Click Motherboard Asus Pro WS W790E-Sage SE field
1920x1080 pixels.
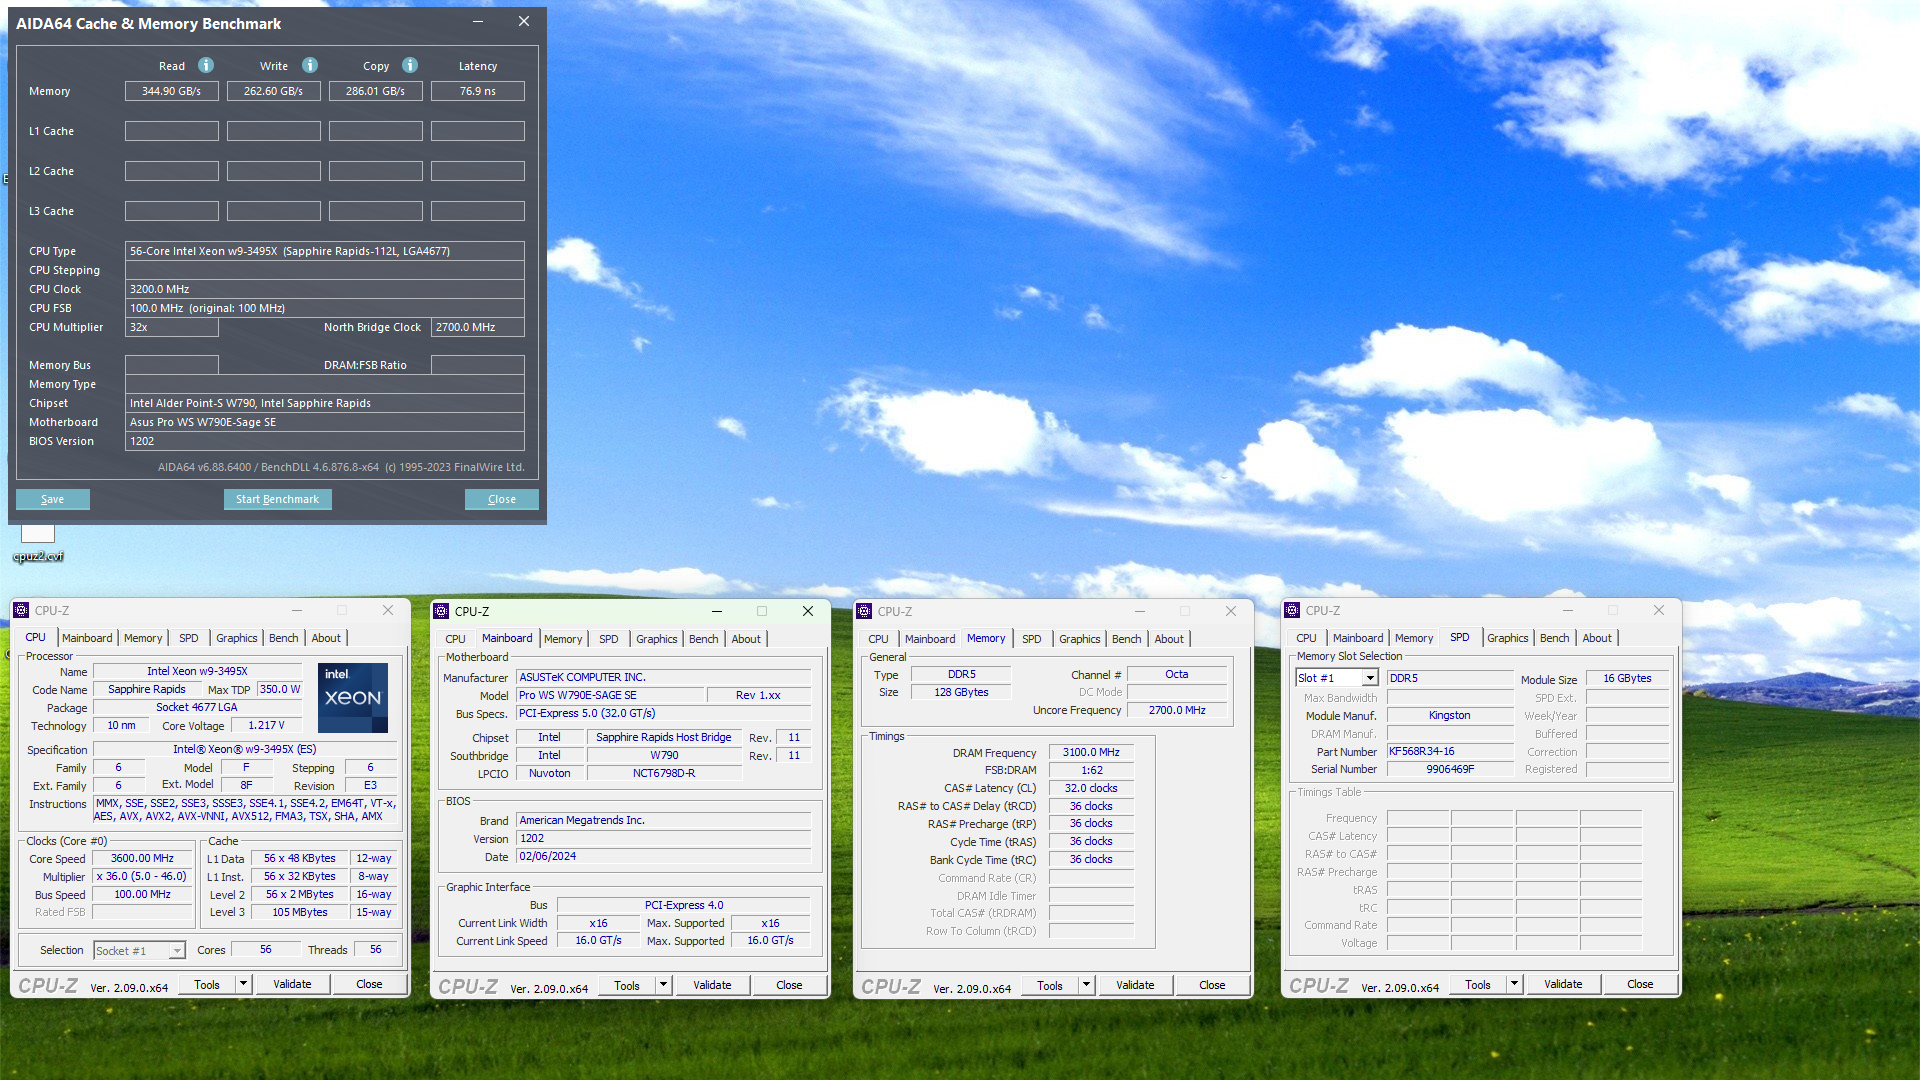325,422
